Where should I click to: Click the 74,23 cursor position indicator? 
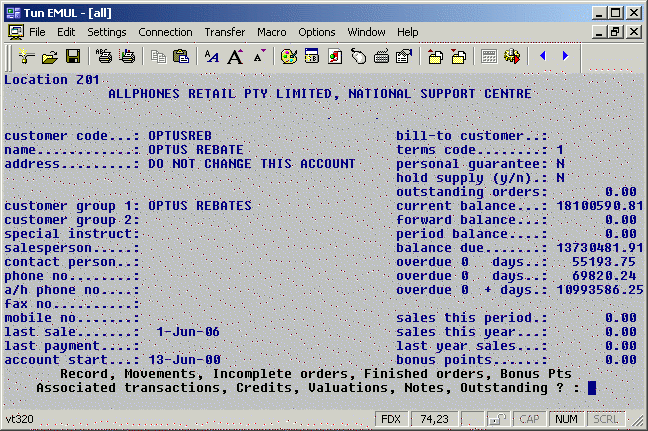[x=434, y=419]
